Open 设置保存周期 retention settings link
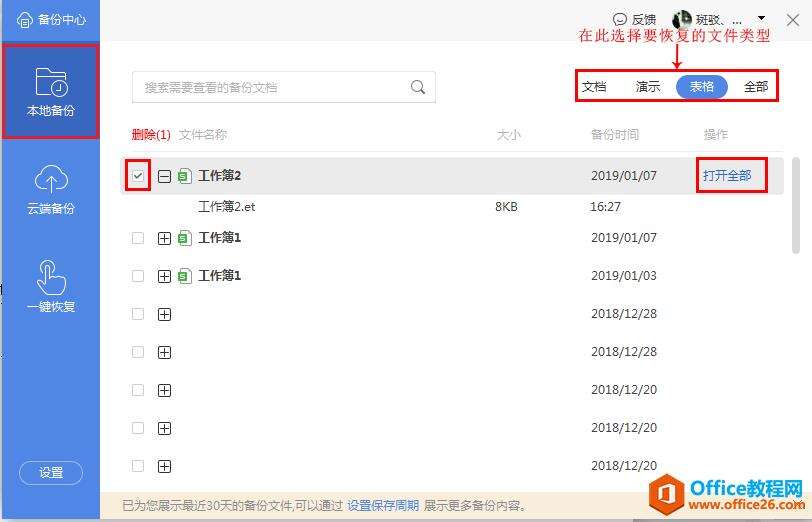The image size is (812, 522). coord(383,505)
